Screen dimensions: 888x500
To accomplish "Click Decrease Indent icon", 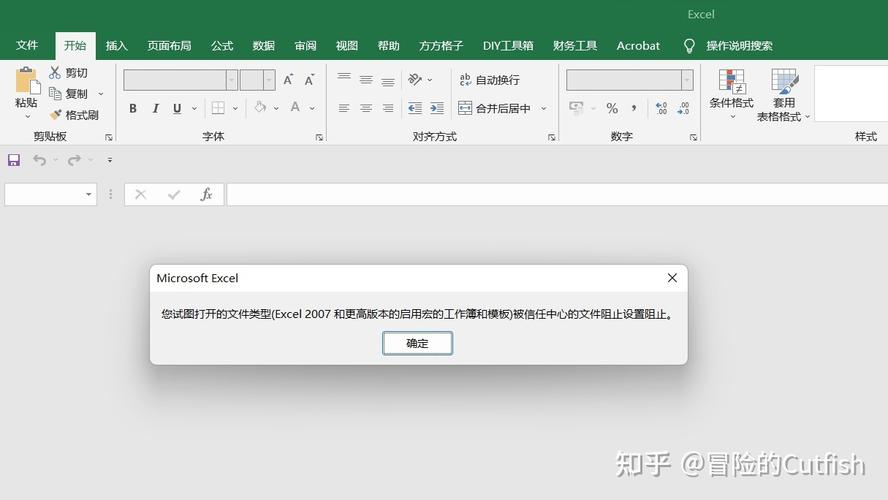I will 415,108.
